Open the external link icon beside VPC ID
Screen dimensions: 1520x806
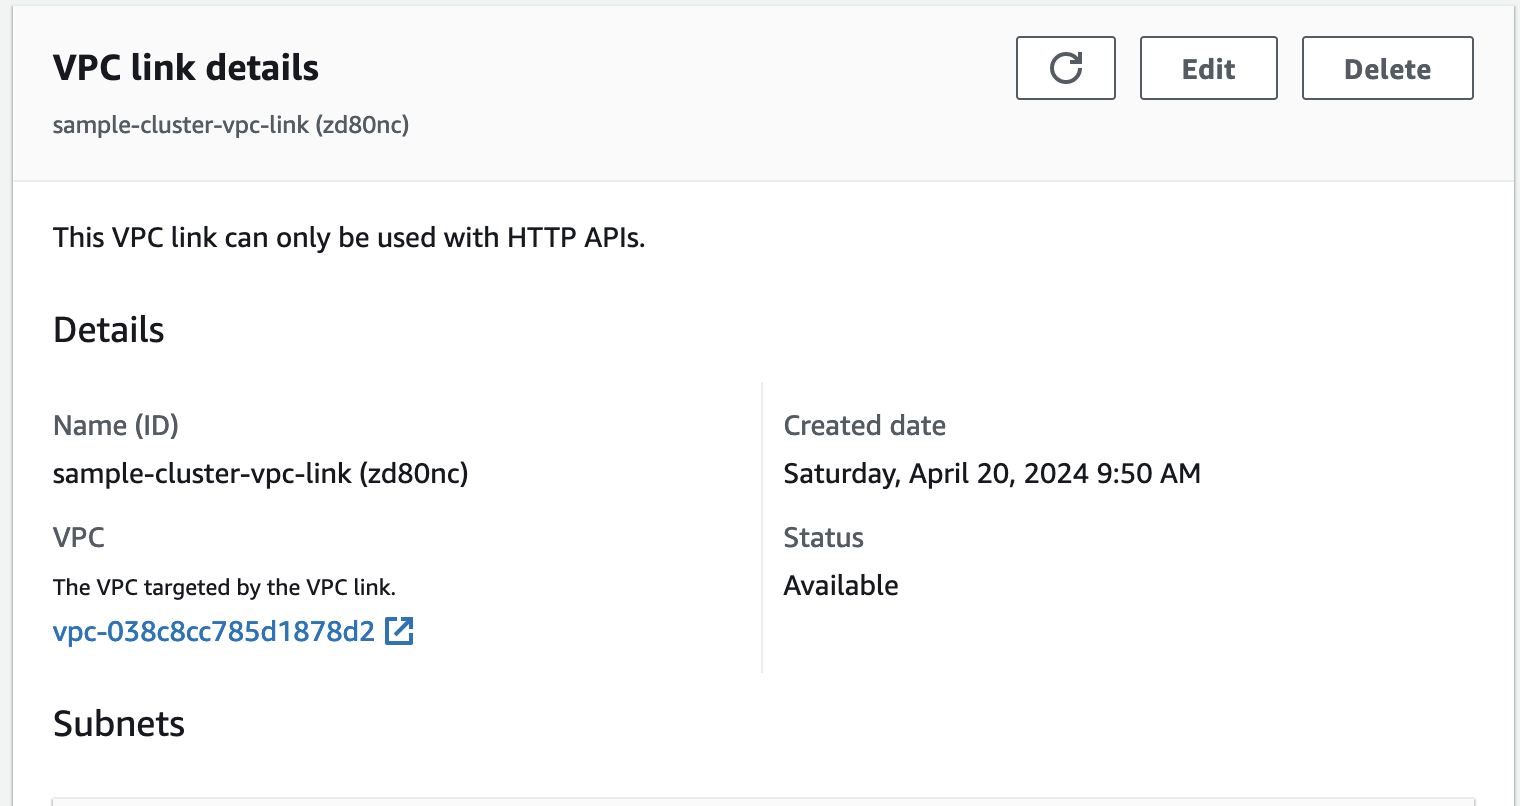399,631
